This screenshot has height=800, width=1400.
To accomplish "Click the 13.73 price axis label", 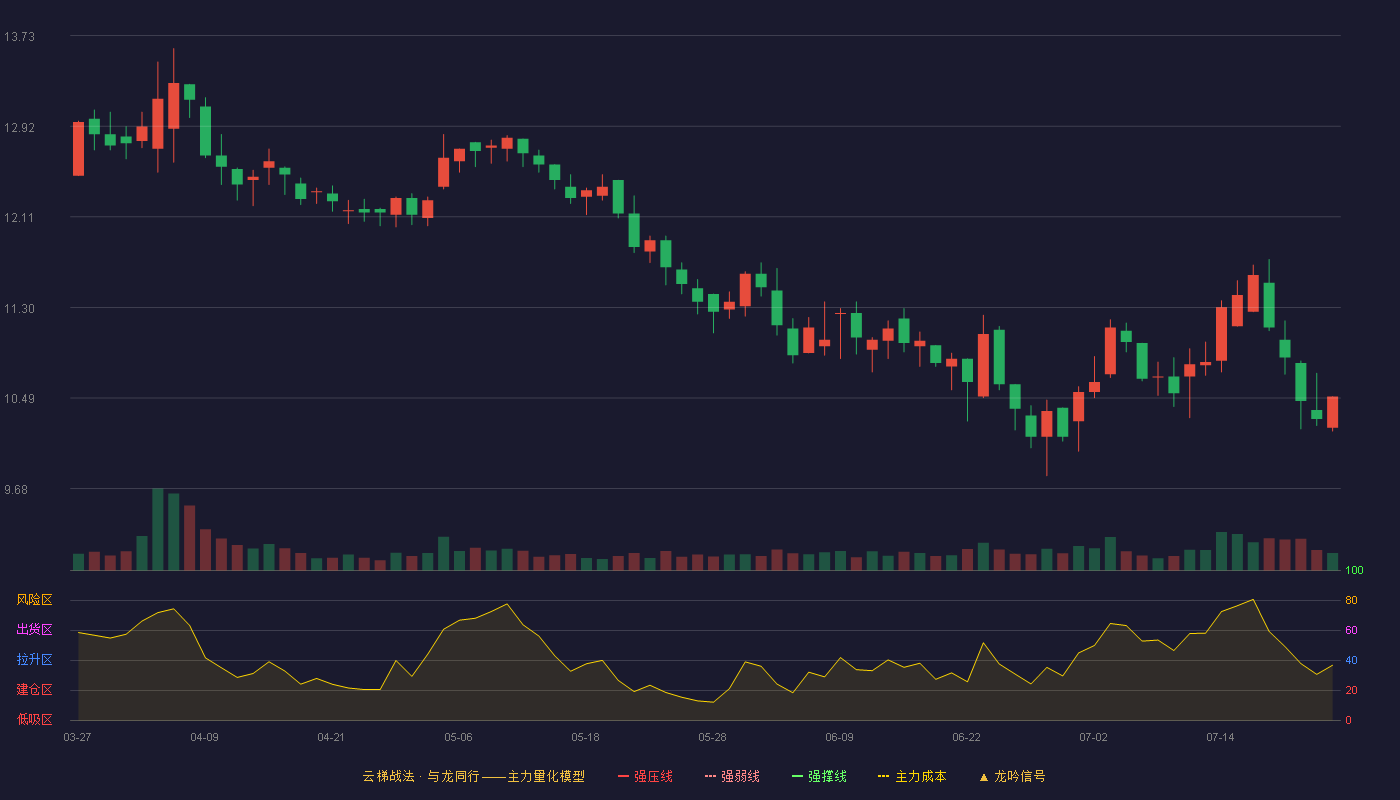I will tap(19, 37).
